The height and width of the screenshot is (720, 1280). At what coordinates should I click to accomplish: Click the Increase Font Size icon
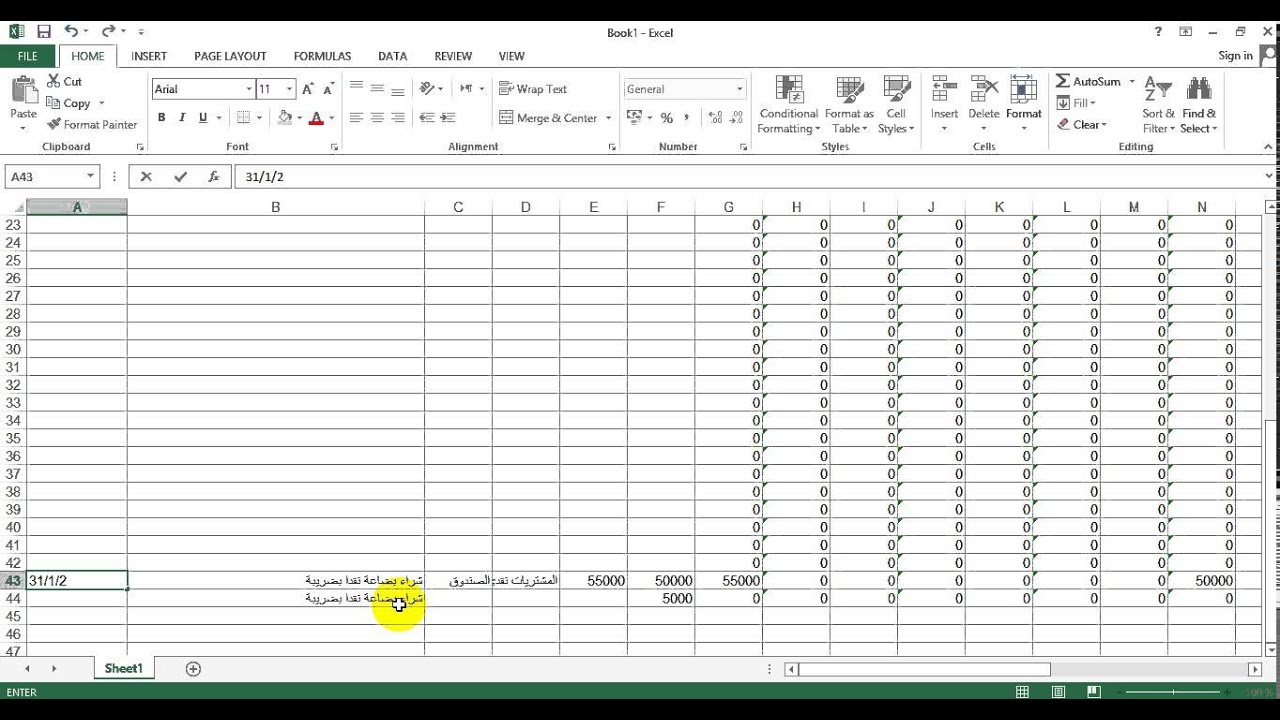pyautogui.click(x=308, y=89)
